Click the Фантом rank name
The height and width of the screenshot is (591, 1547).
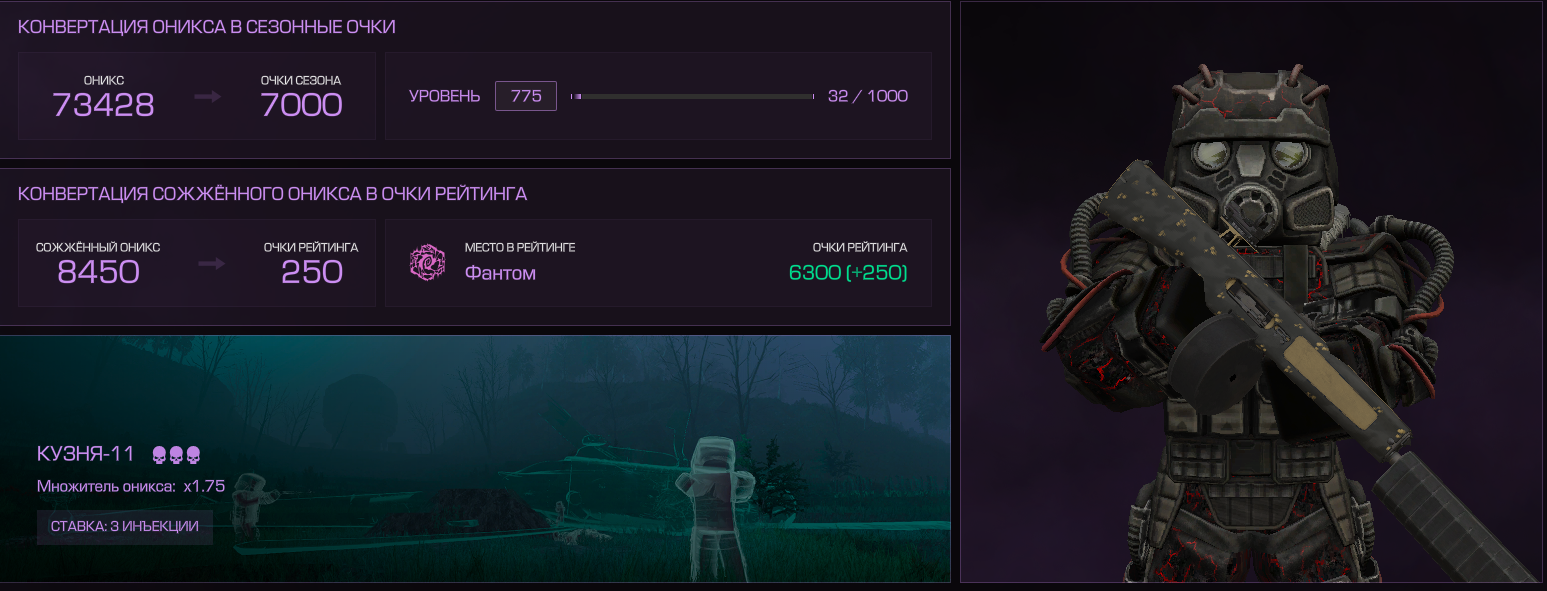coord(500,273)
